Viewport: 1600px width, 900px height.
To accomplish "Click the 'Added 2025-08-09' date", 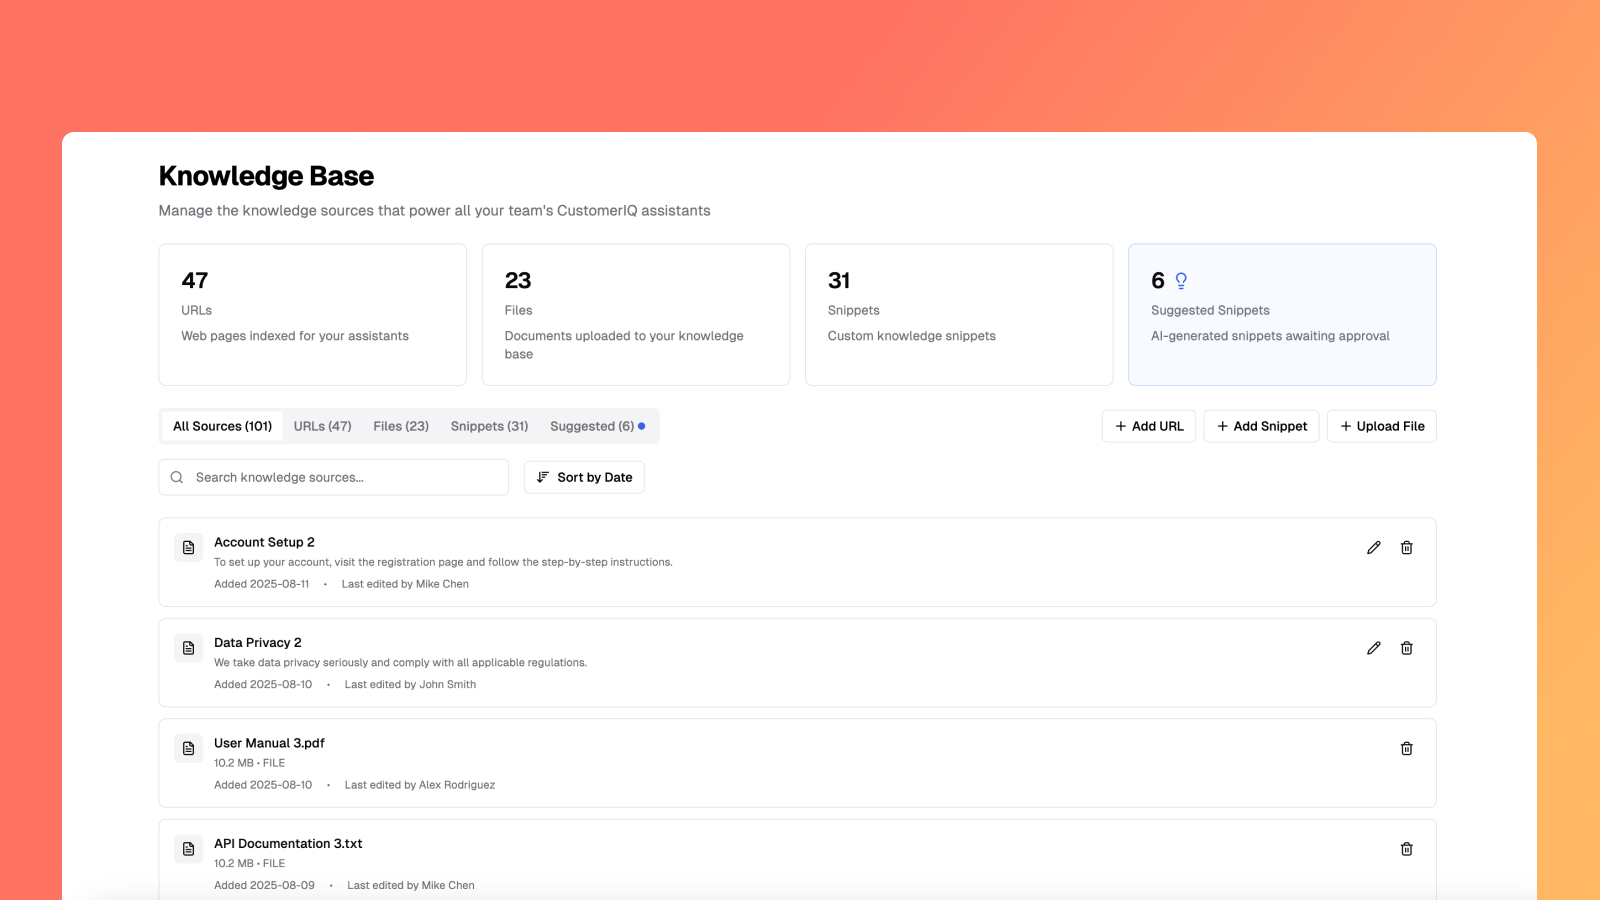I will click(x=264, y=886).
